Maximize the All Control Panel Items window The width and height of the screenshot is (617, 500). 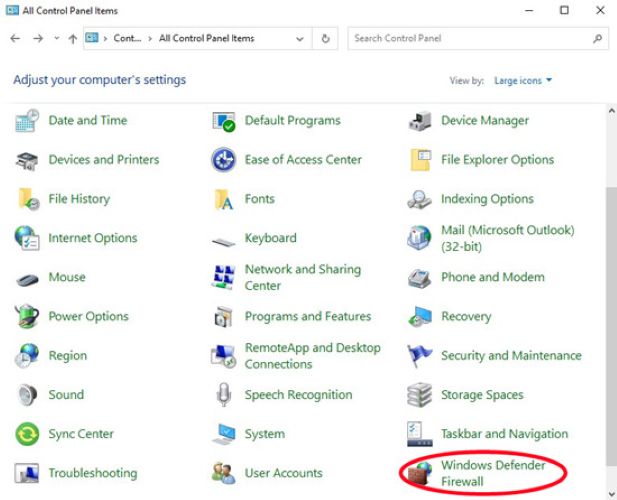(564, 10)
